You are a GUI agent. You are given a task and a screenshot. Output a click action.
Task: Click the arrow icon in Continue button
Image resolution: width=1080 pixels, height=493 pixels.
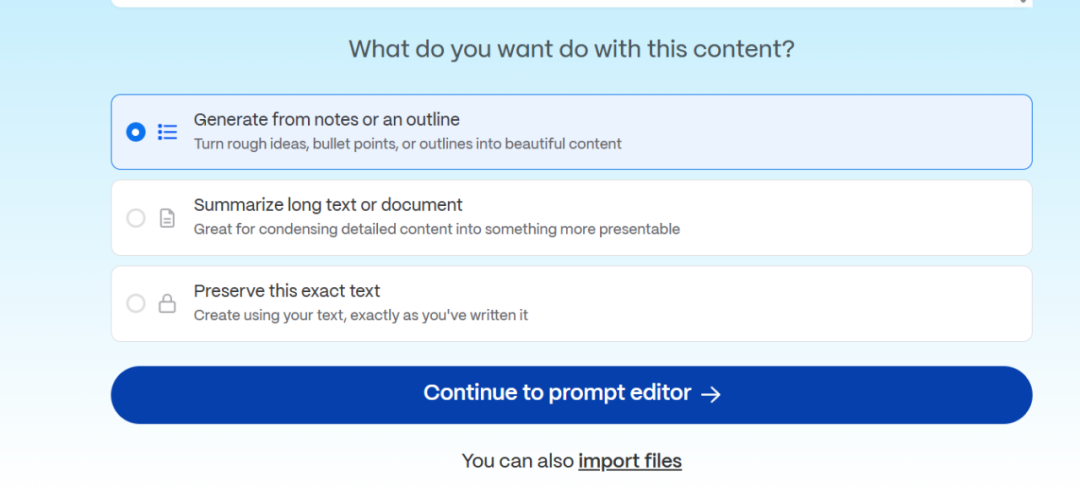point(711,394)
